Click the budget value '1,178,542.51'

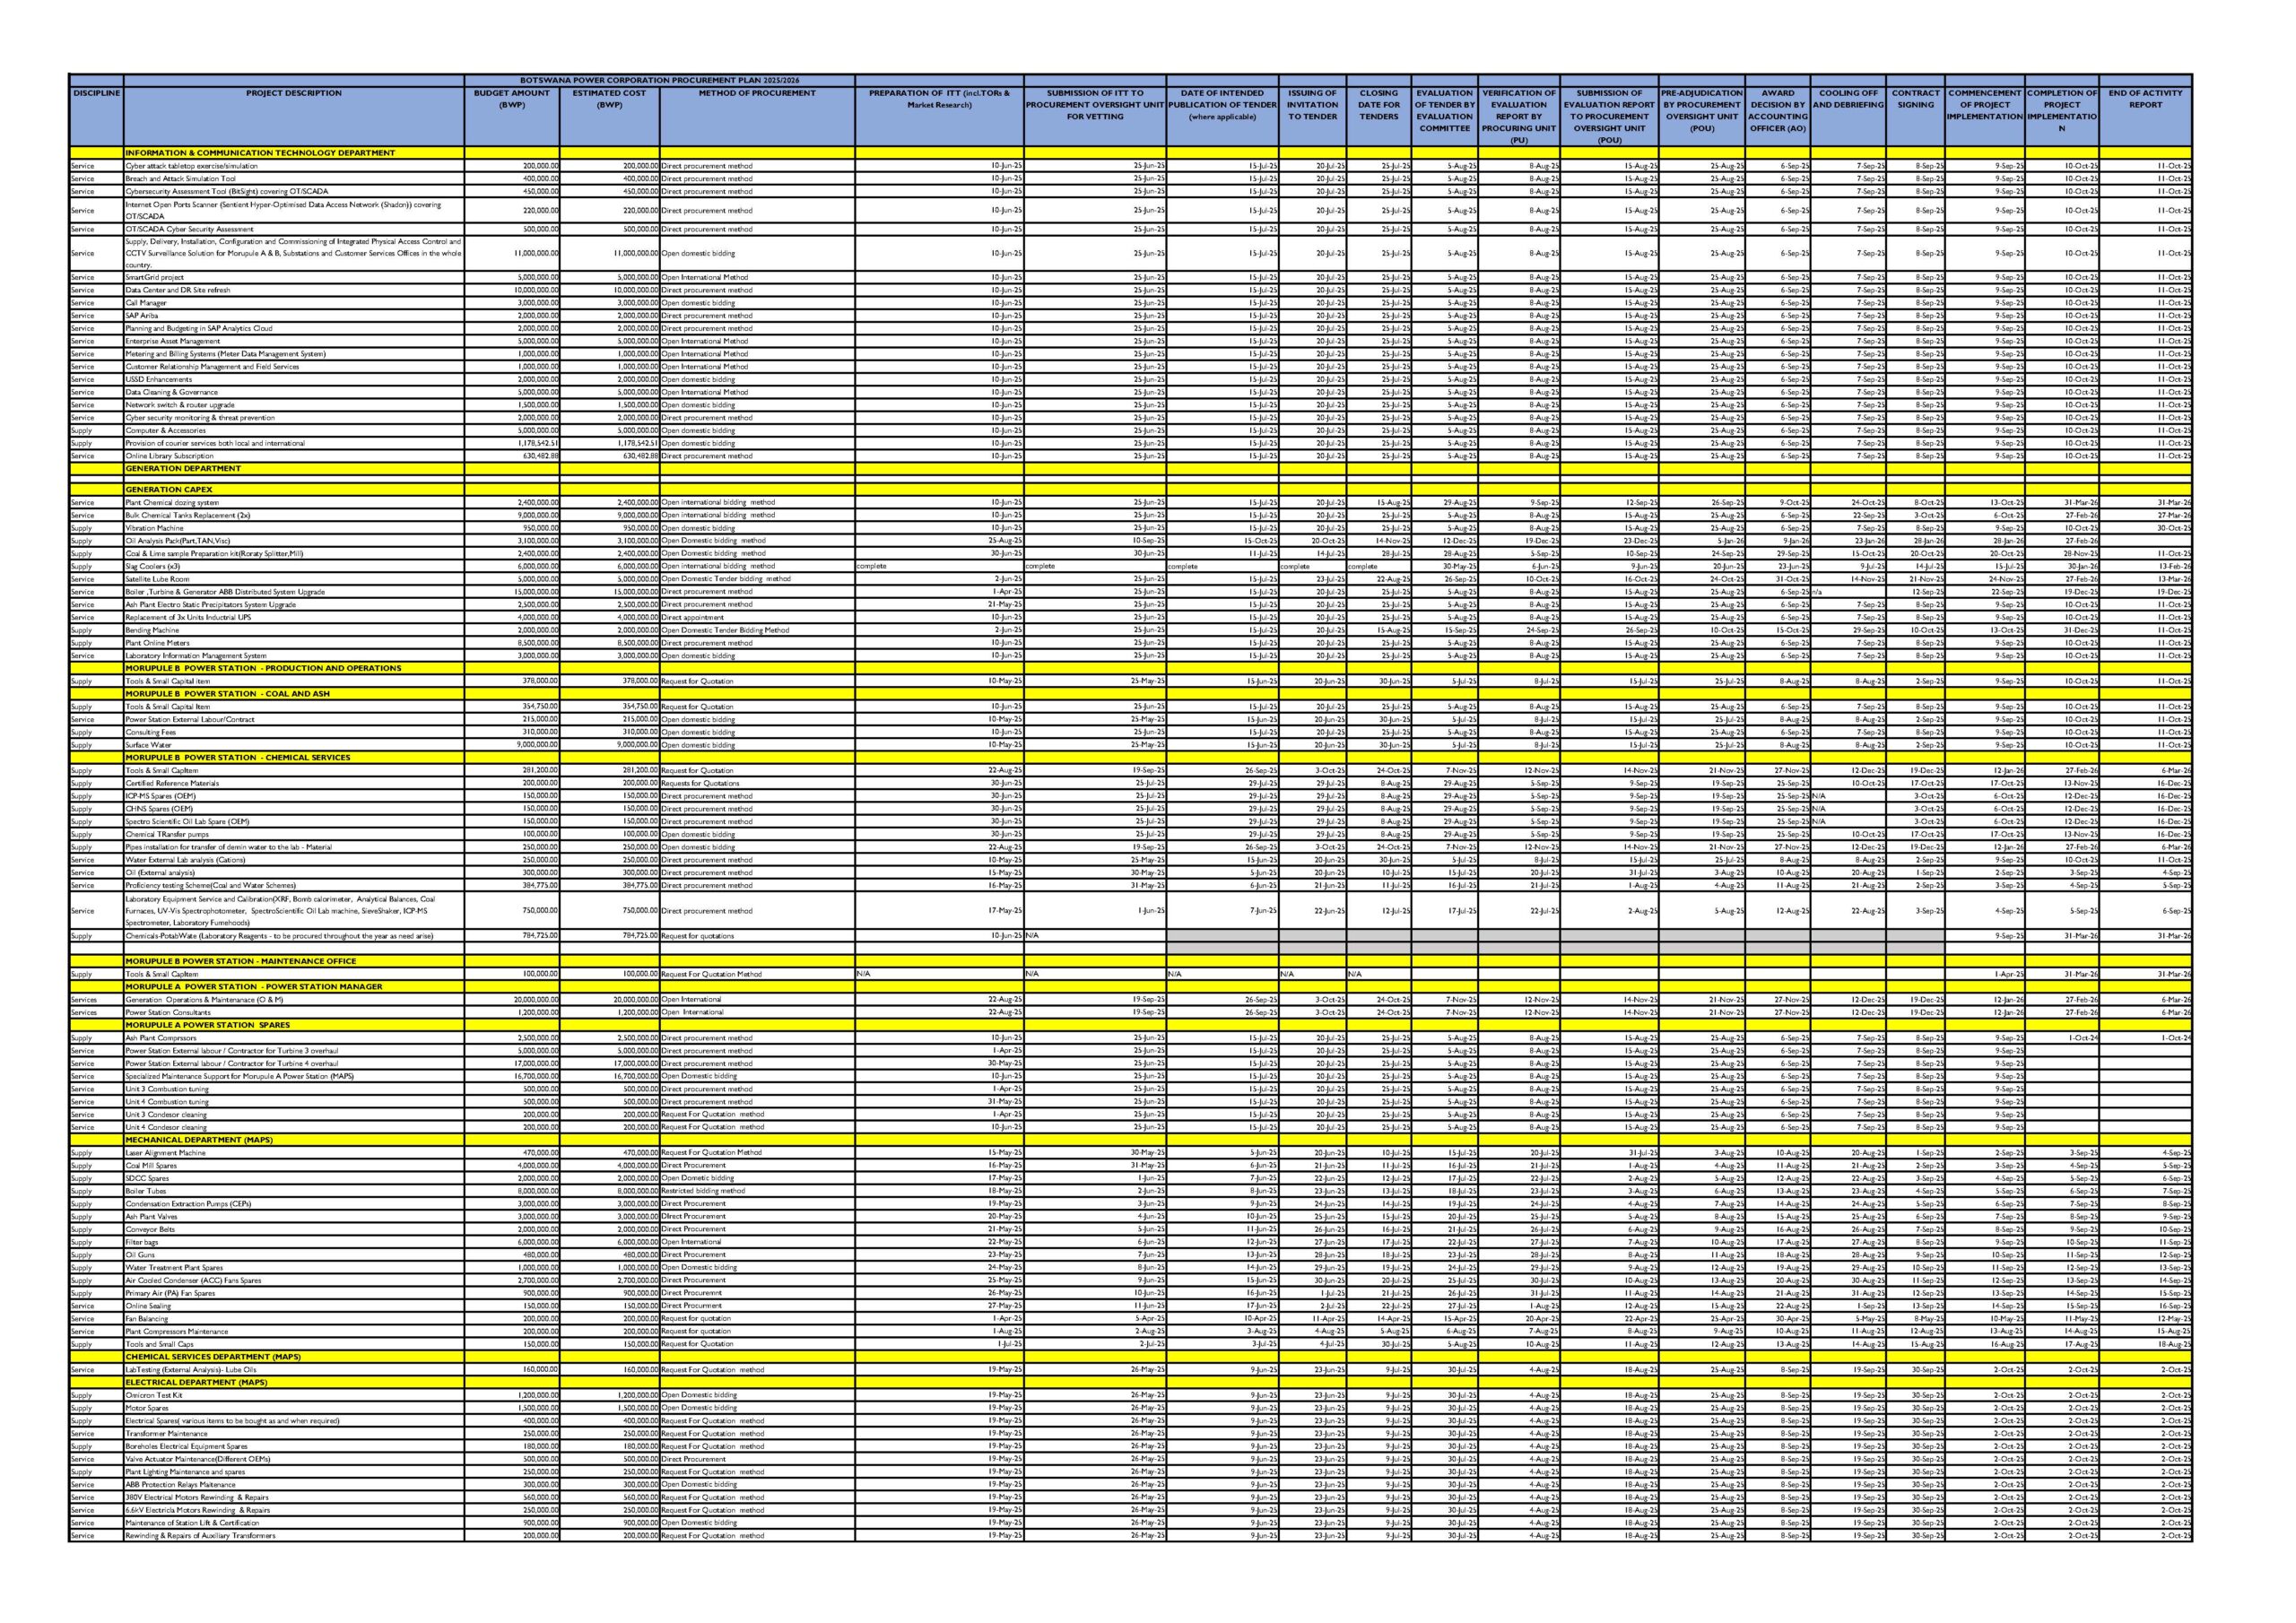coord(512,443)
